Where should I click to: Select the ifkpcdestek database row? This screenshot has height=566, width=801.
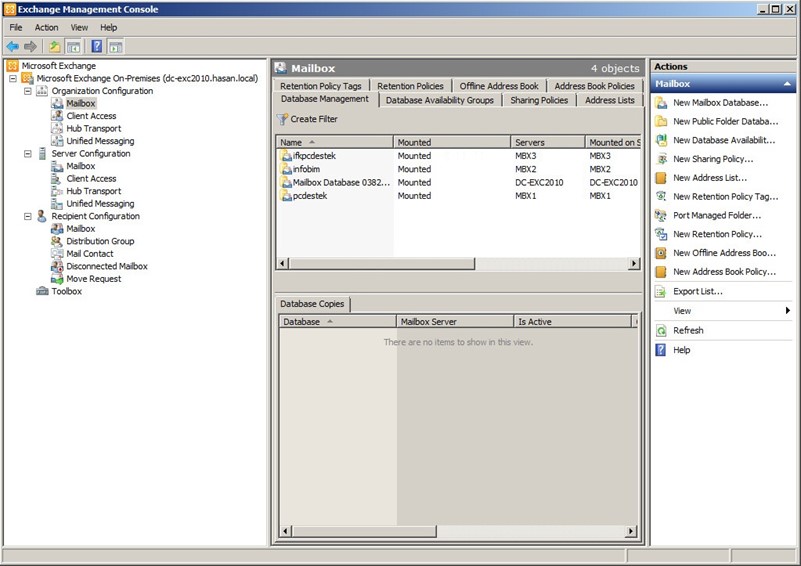tap(458, 156)
